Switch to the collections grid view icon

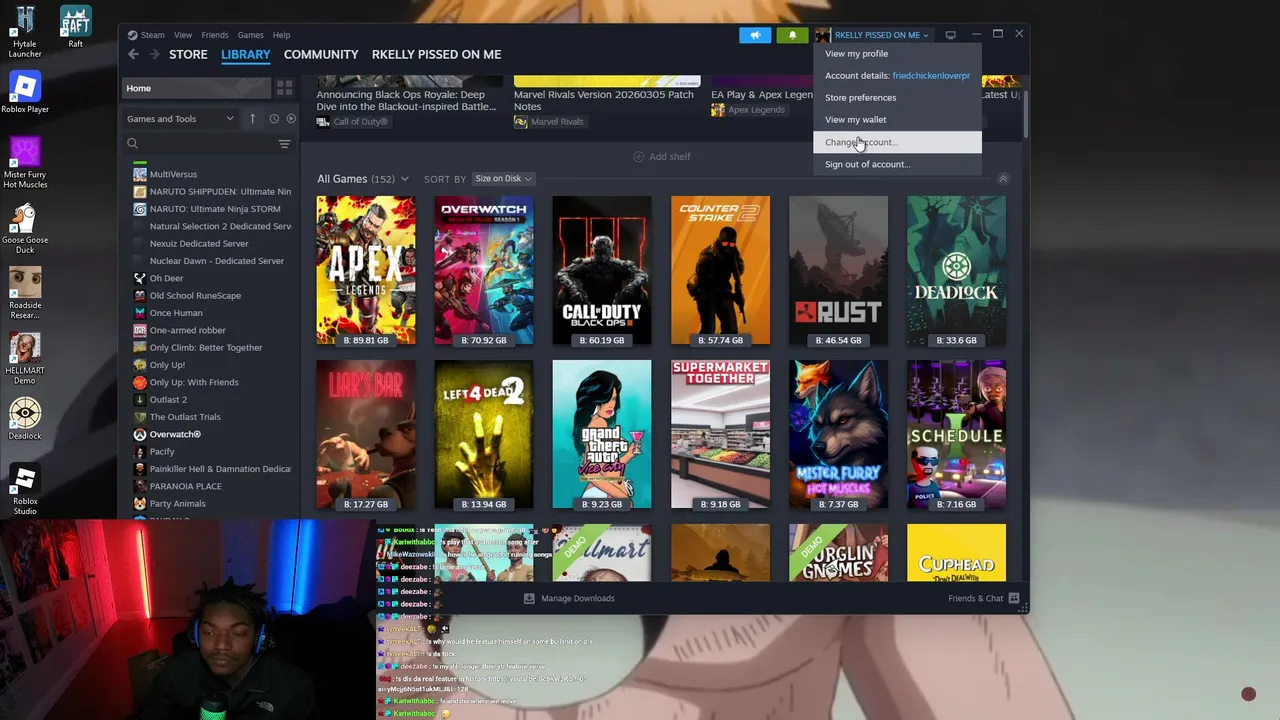point(284,88)
